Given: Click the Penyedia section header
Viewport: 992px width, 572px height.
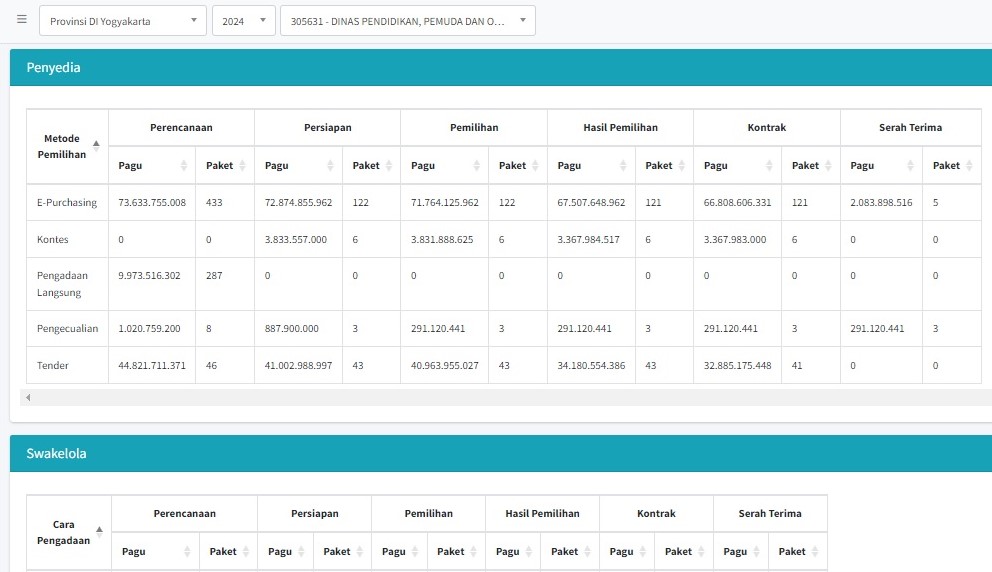Looking at the screenshot, I should tap(54, 68).
